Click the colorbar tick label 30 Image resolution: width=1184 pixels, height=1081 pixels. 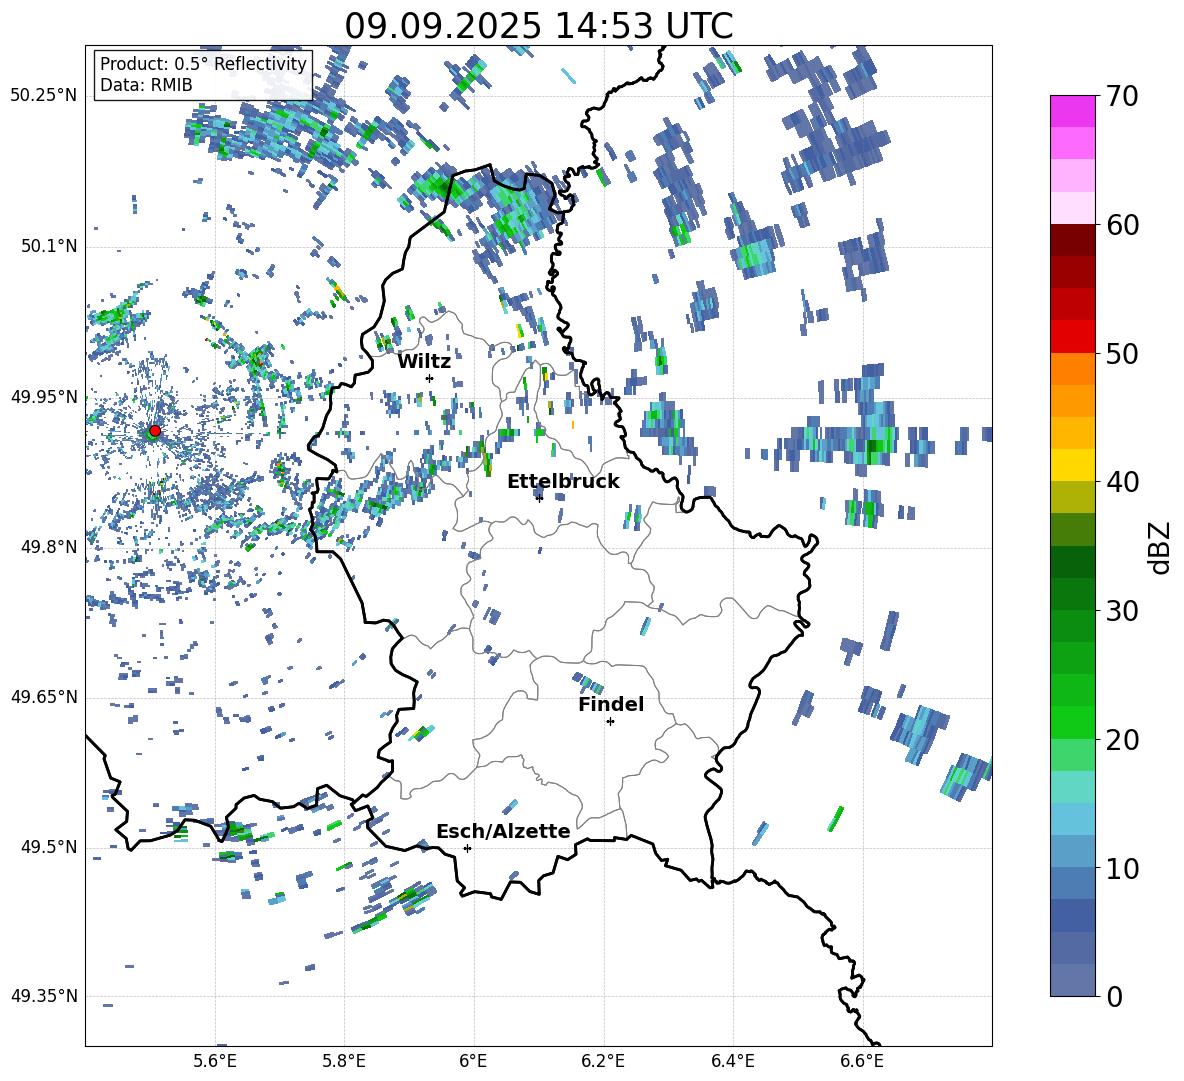point(1122,611)
